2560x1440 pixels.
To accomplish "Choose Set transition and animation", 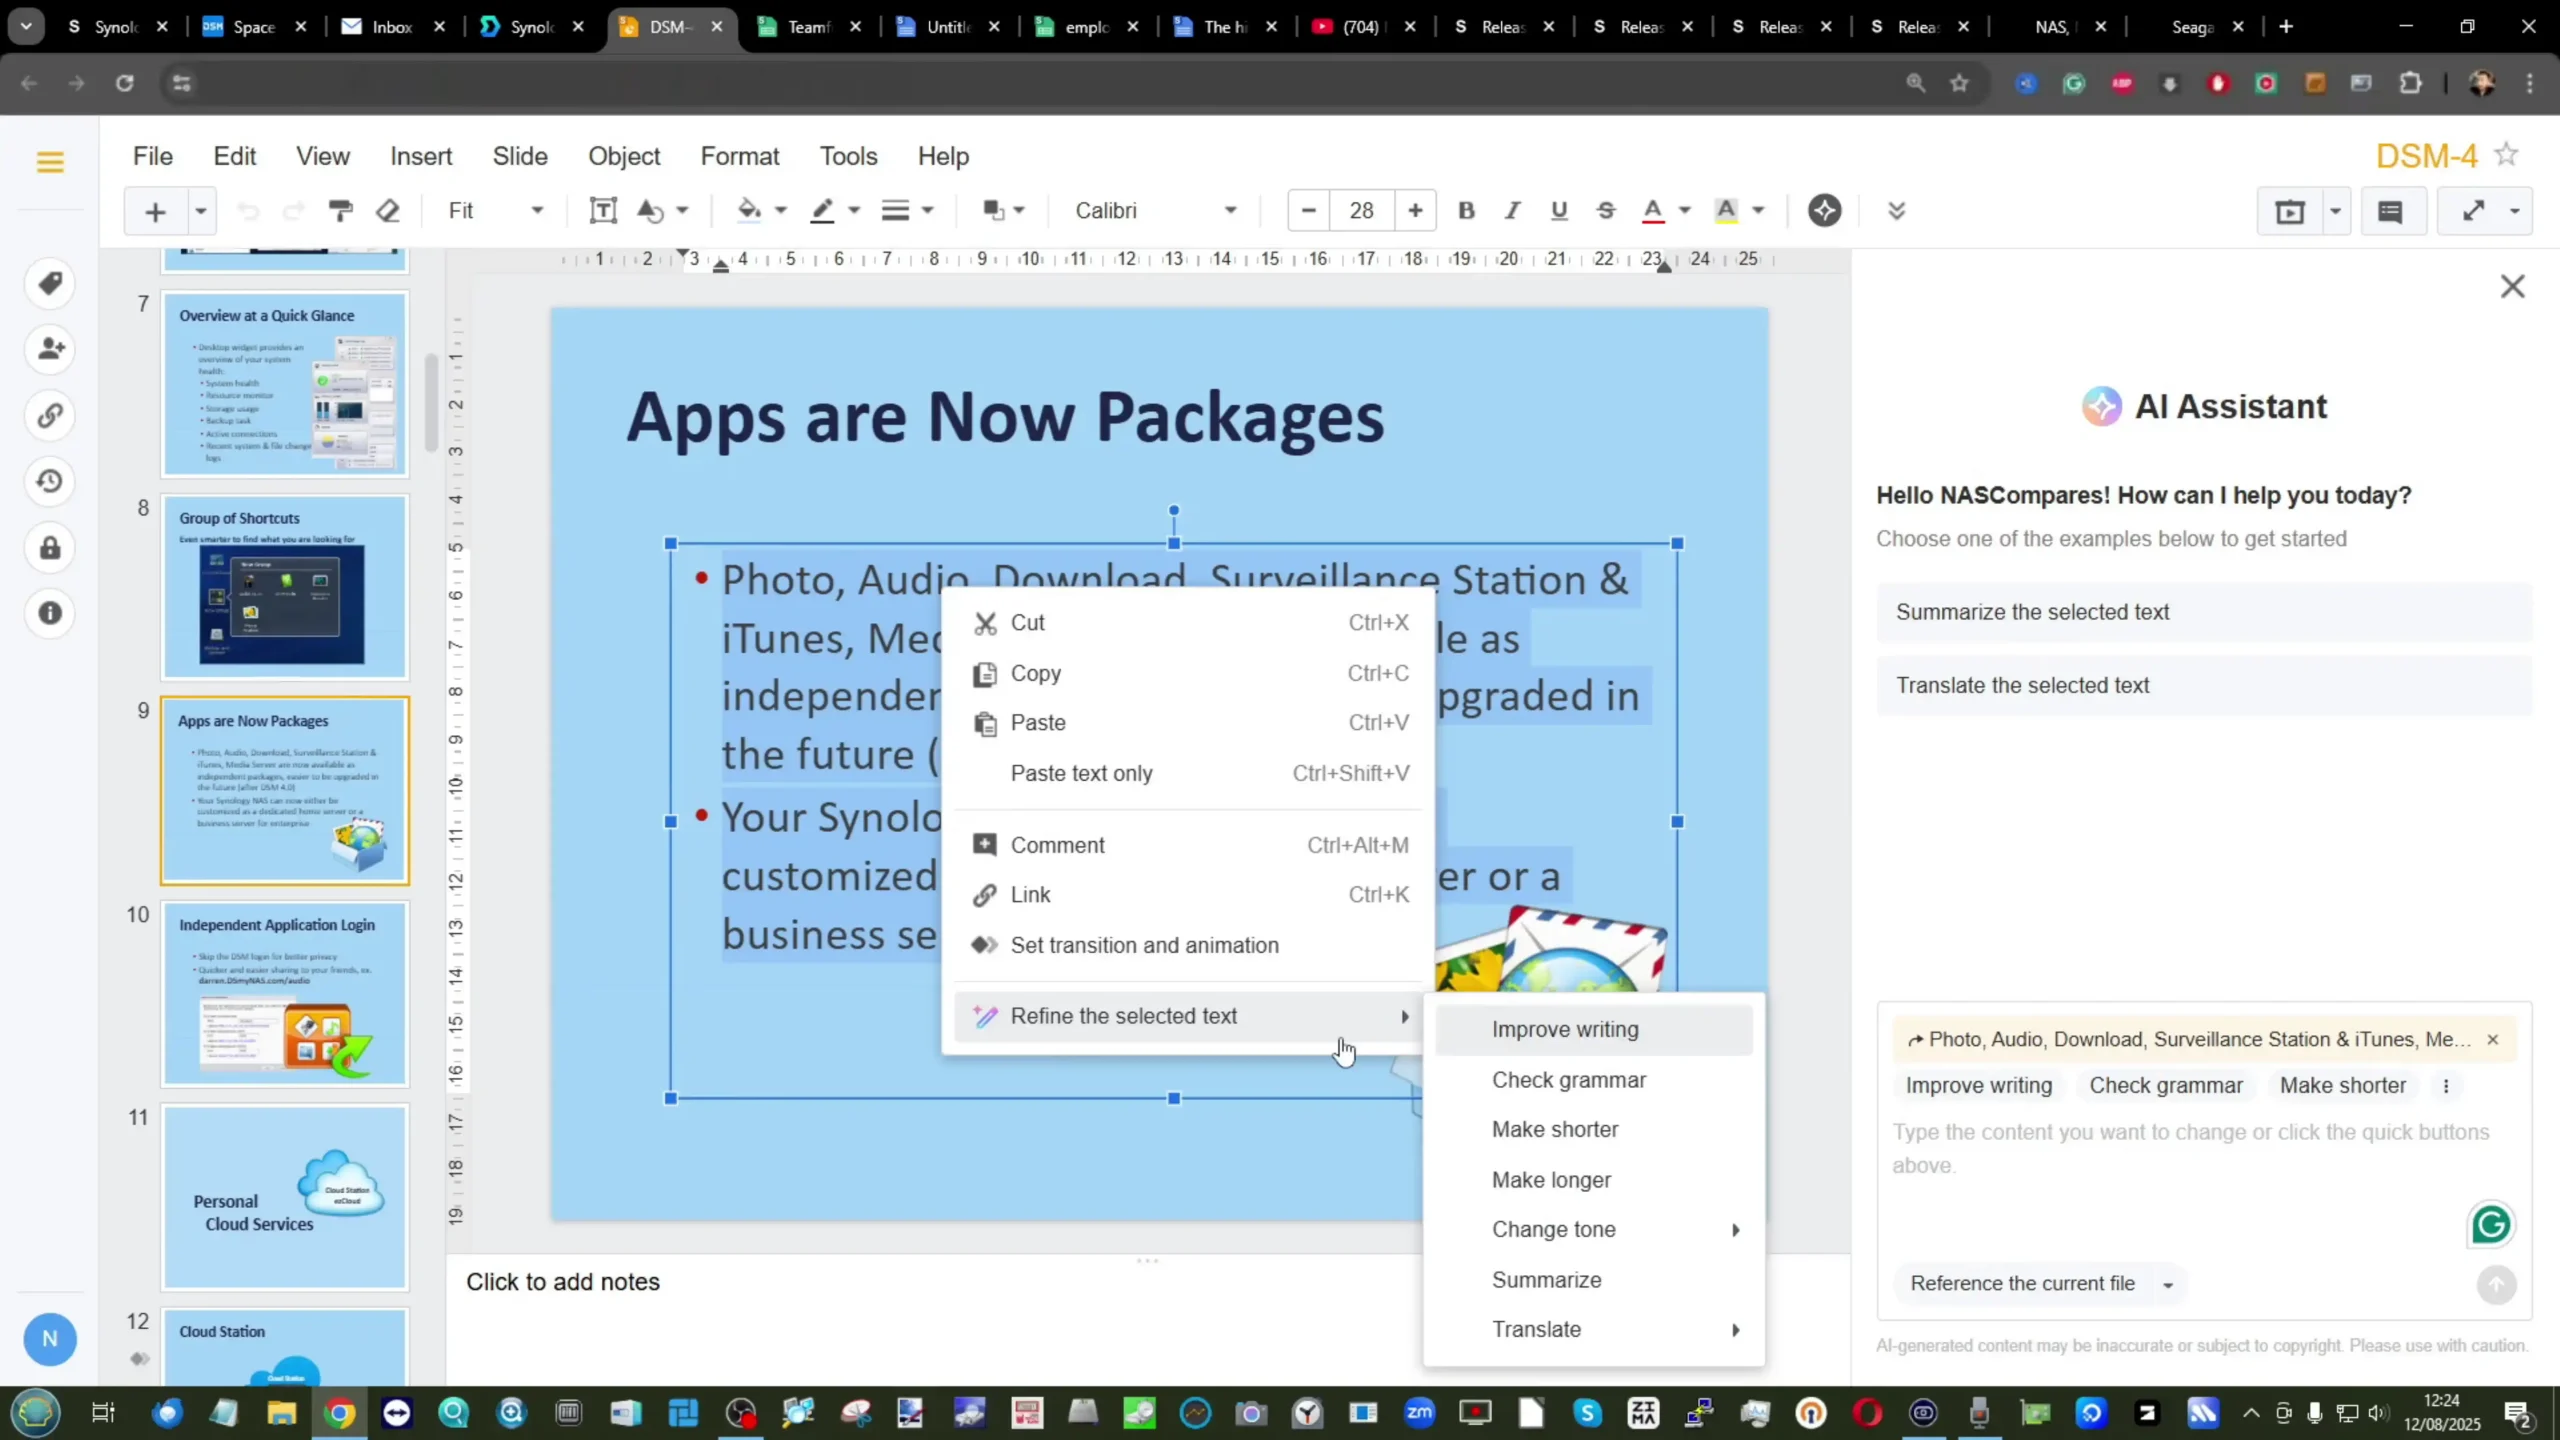I will [1190, 946].
